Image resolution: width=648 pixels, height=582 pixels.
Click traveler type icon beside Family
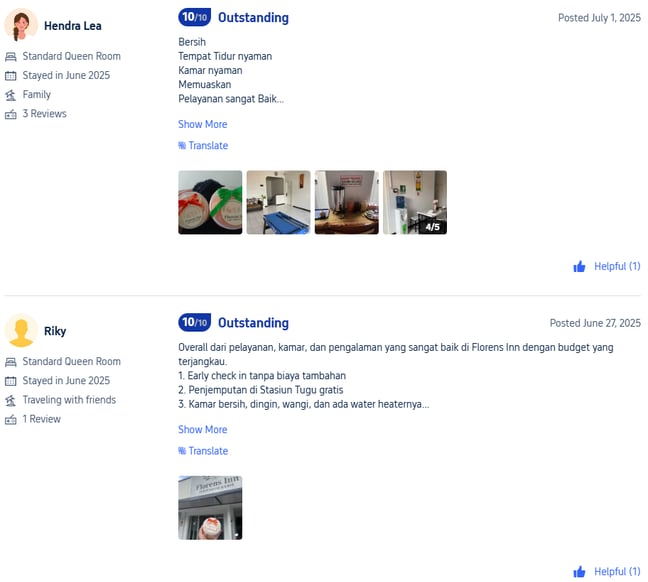pyautogui.click(x=11, y=95)
